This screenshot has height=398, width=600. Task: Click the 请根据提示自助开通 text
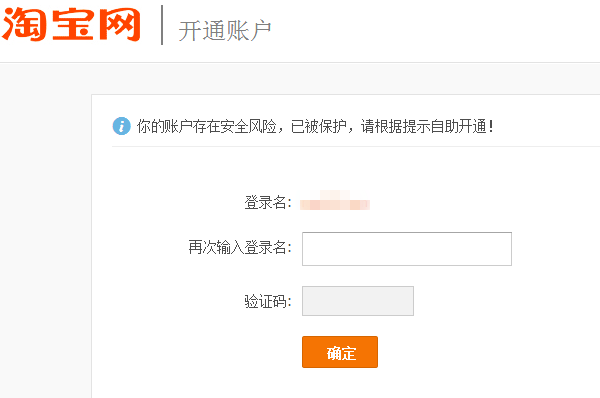tap(424, 126)
